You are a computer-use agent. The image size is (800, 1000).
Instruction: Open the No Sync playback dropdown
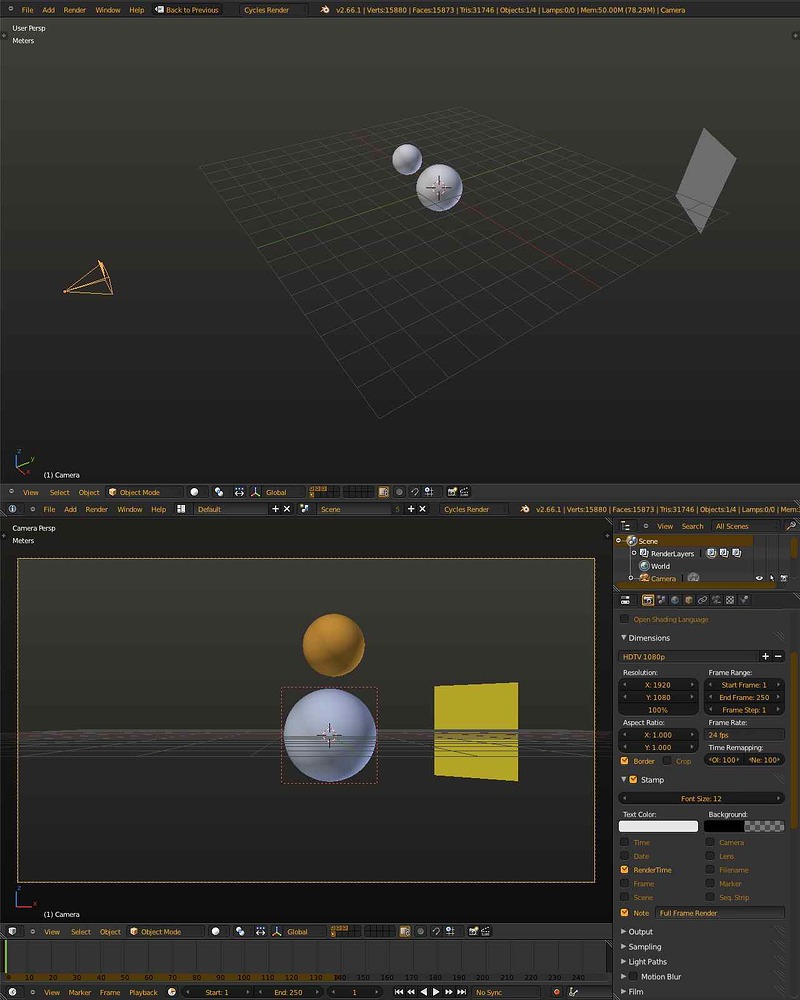point(508,992)
